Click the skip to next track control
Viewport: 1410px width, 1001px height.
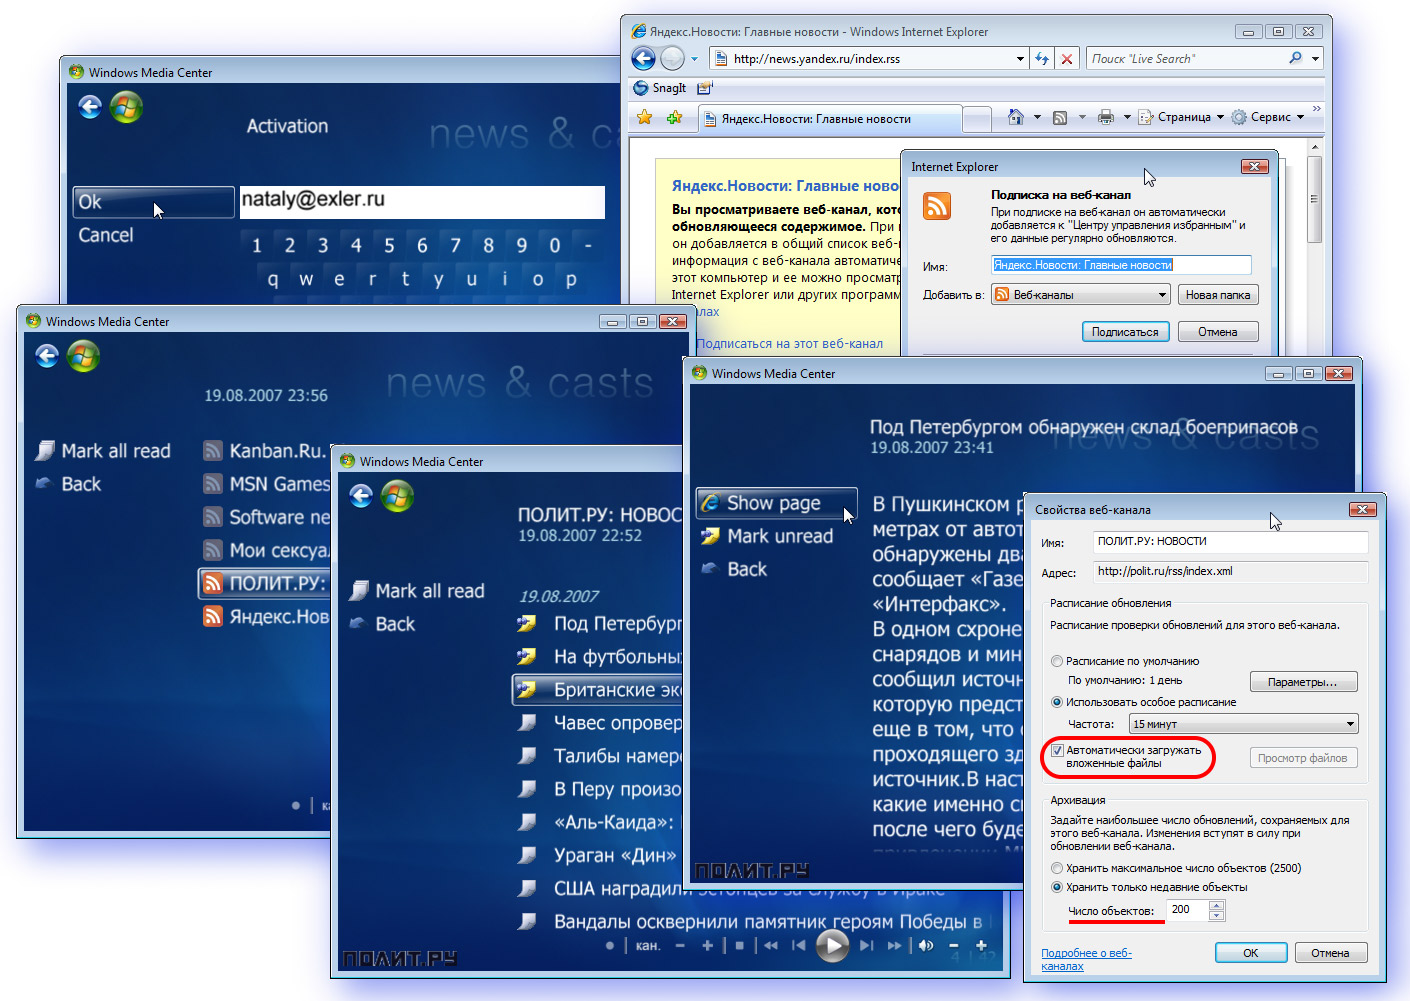[x=866, y=945]
